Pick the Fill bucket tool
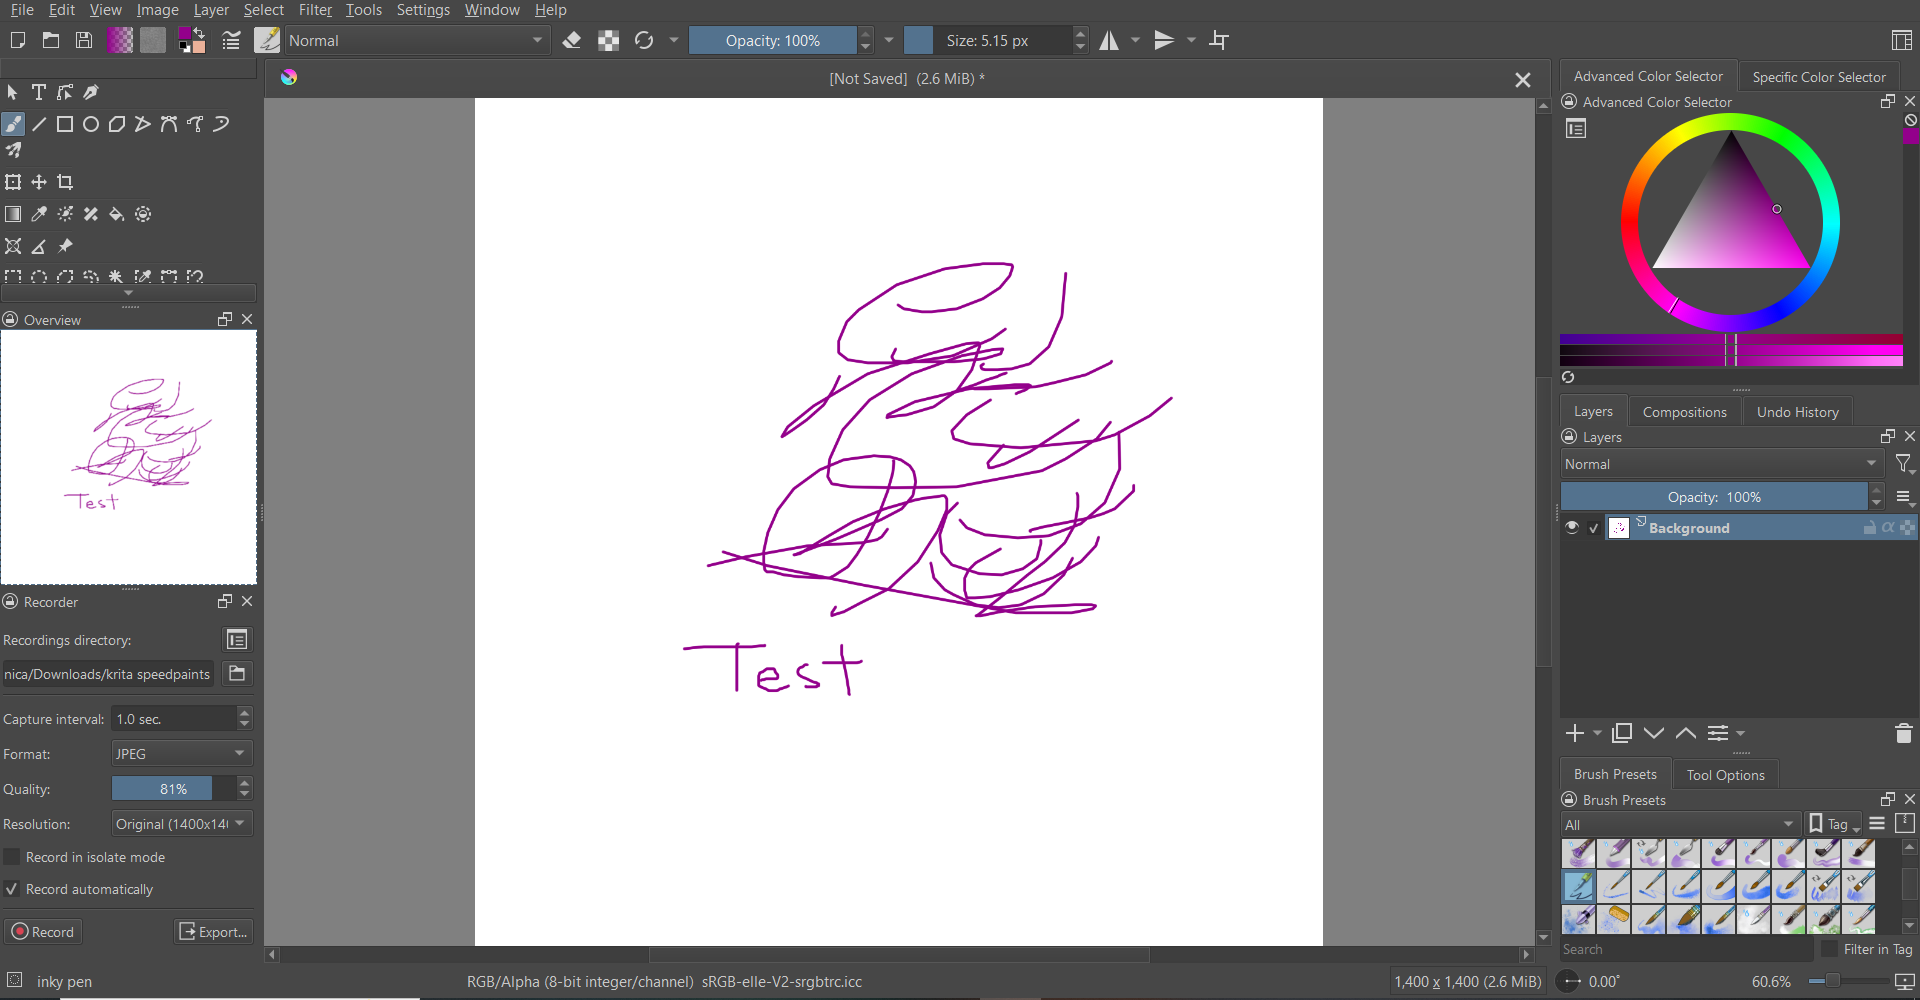 click(x=117, y=214)
